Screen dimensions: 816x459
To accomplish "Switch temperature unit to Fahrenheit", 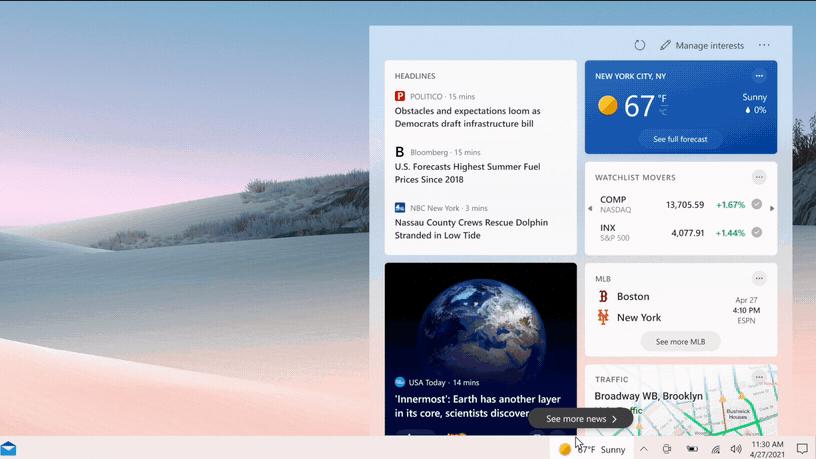I will point(662,98).
